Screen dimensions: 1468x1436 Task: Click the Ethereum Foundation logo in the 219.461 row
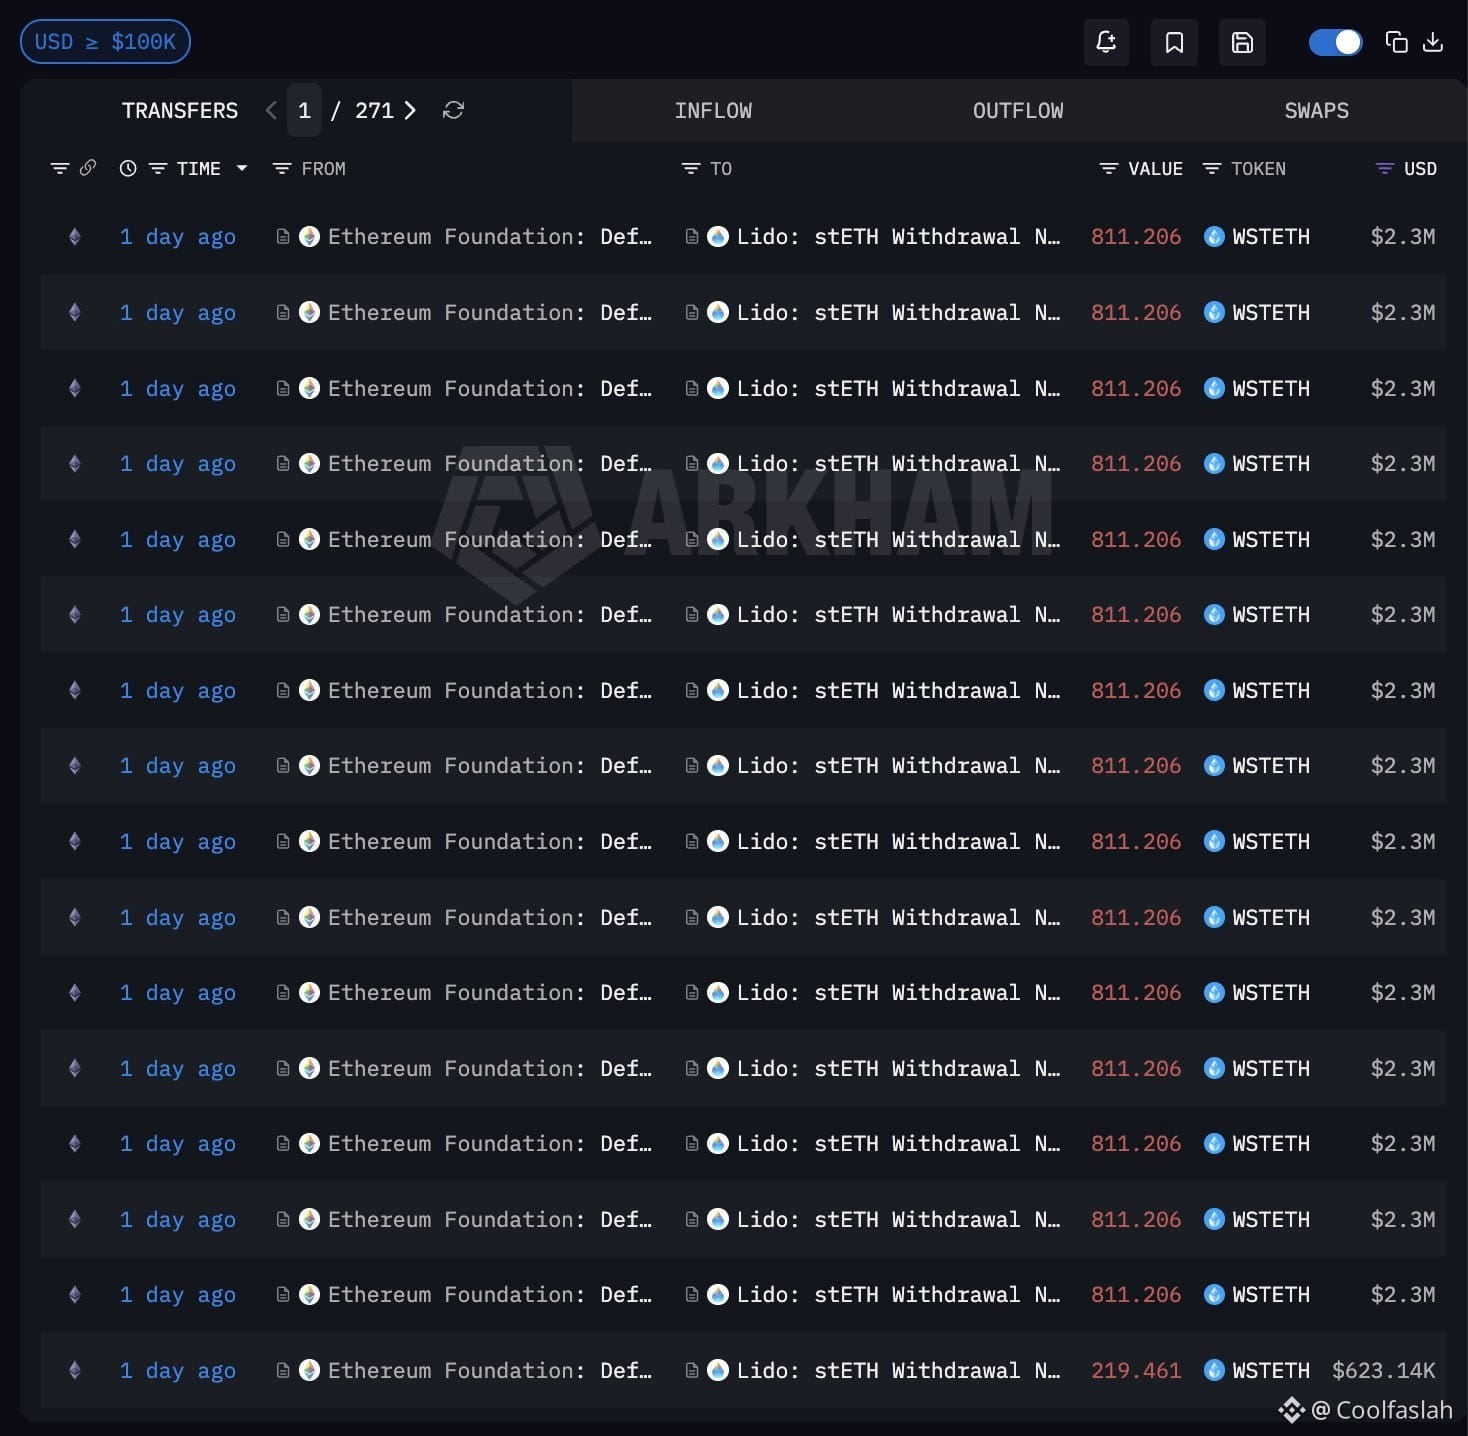coord(310,1370)
